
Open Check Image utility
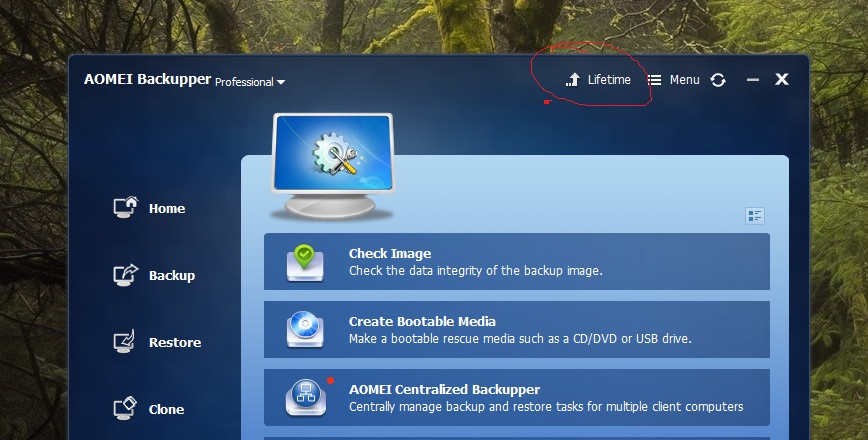click(x=516, y=261)
